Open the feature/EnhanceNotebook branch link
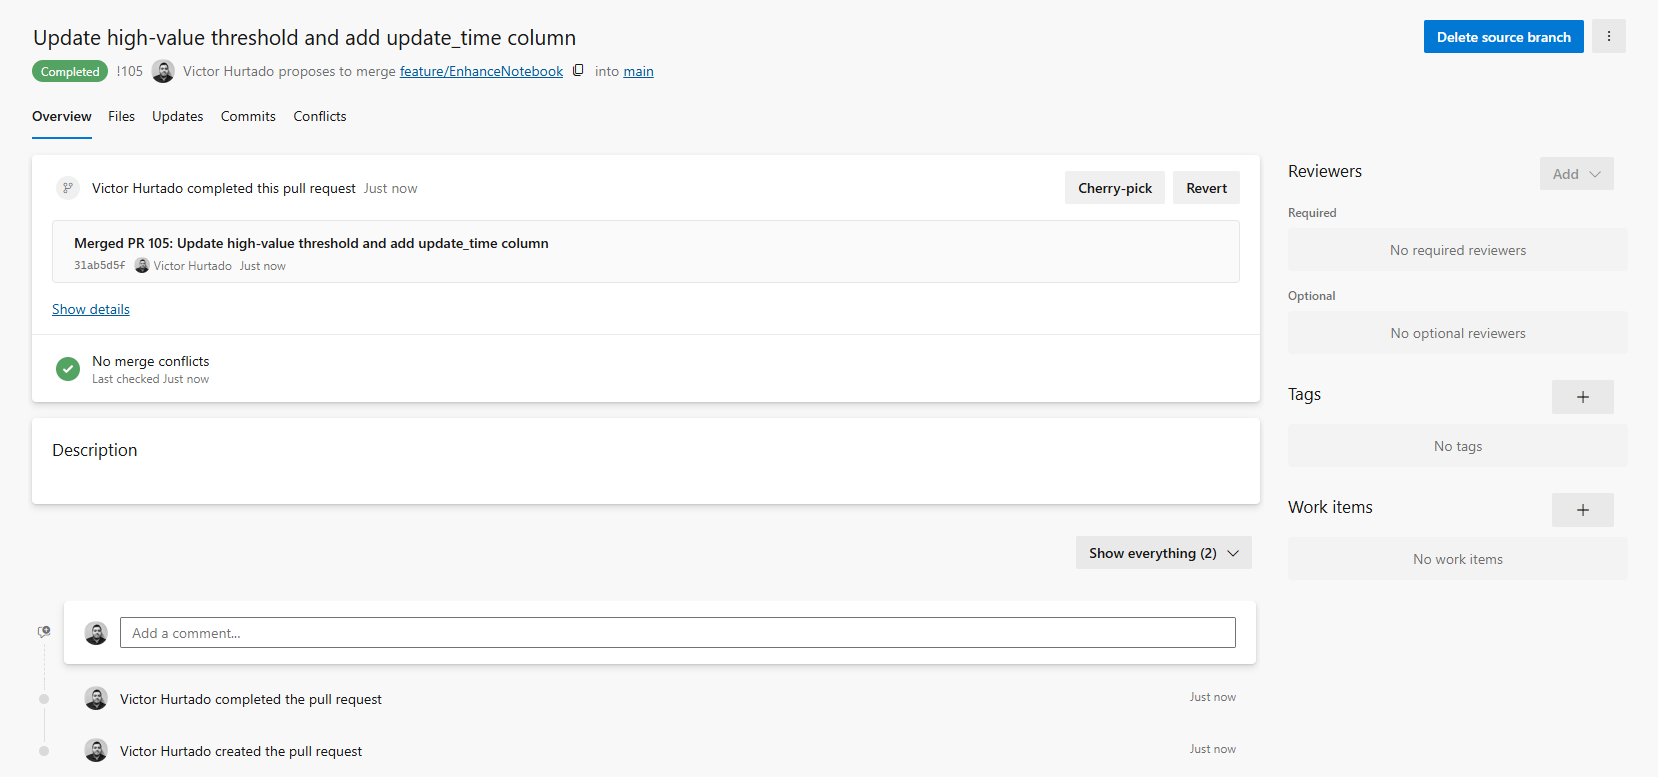The image size is (1658, 777). coord(481,72)
